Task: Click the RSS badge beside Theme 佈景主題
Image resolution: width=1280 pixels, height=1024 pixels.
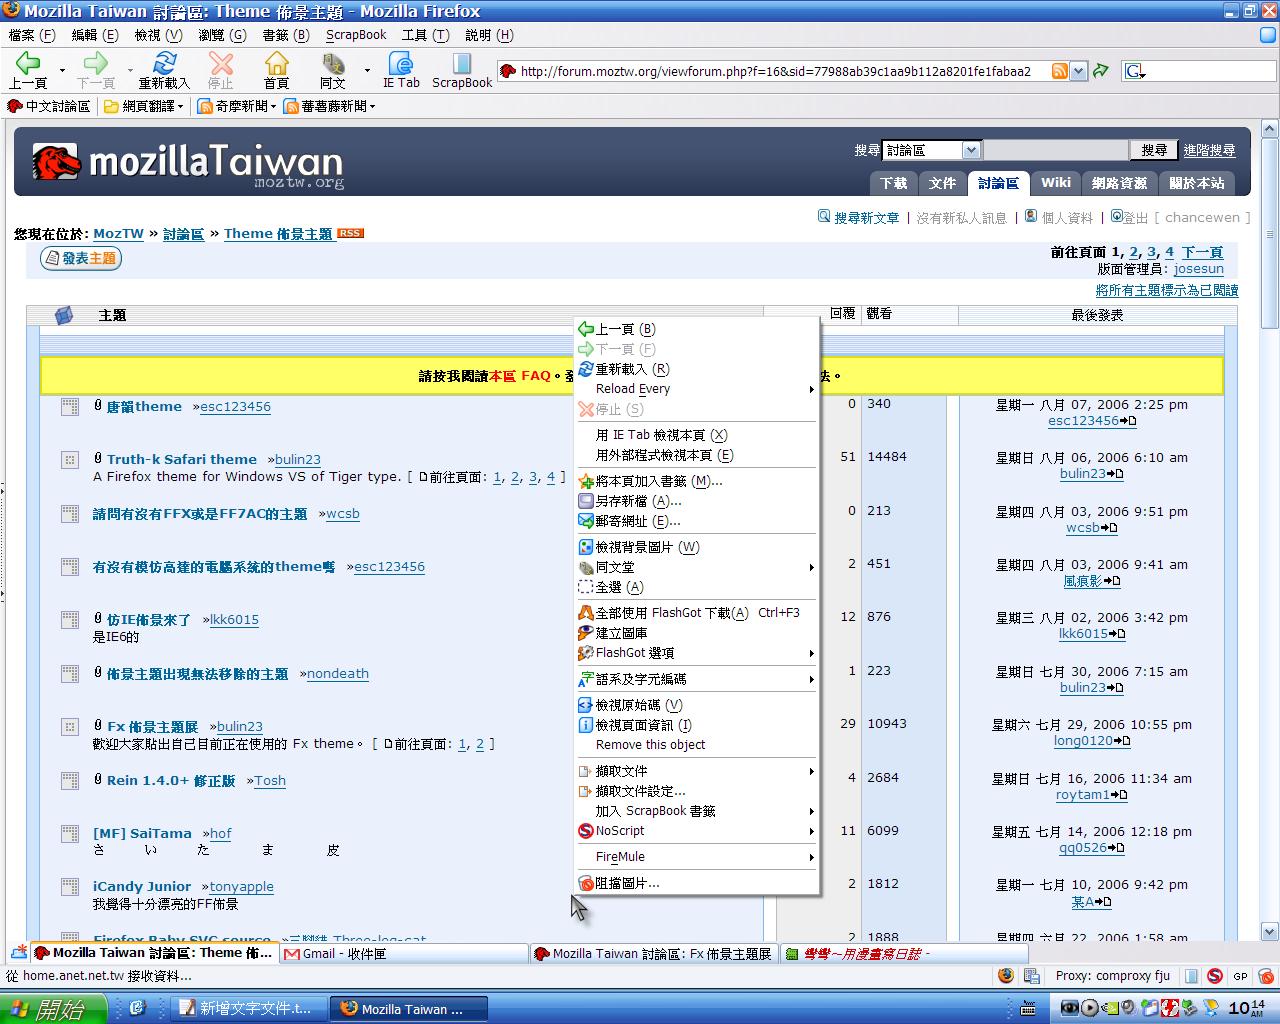Action: point(350,233)
